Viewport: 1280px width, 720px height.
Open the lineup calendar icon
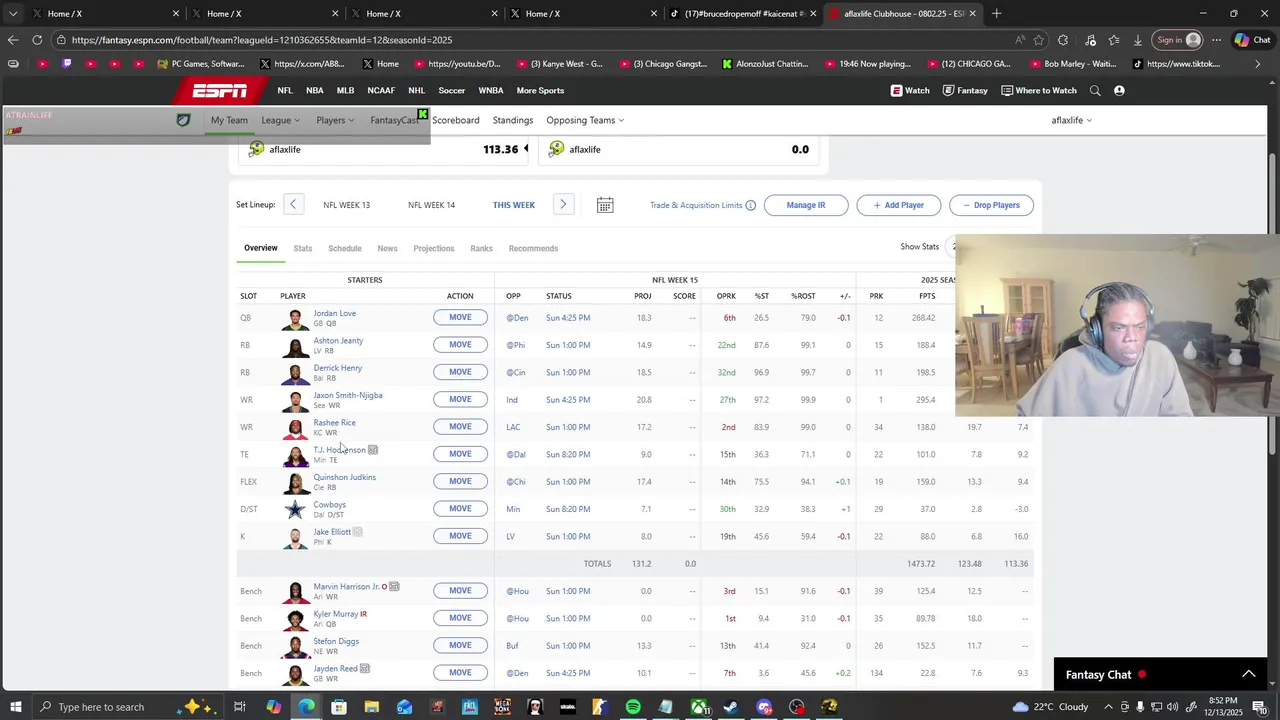point(605,205)
